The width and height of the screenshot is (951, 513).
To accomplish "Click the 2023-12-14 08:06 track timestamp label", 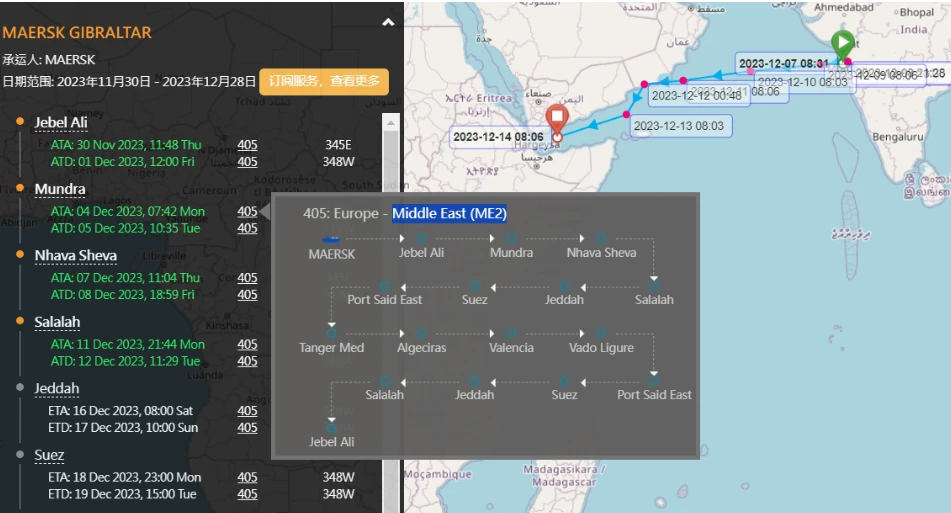I will pos(499,137).
